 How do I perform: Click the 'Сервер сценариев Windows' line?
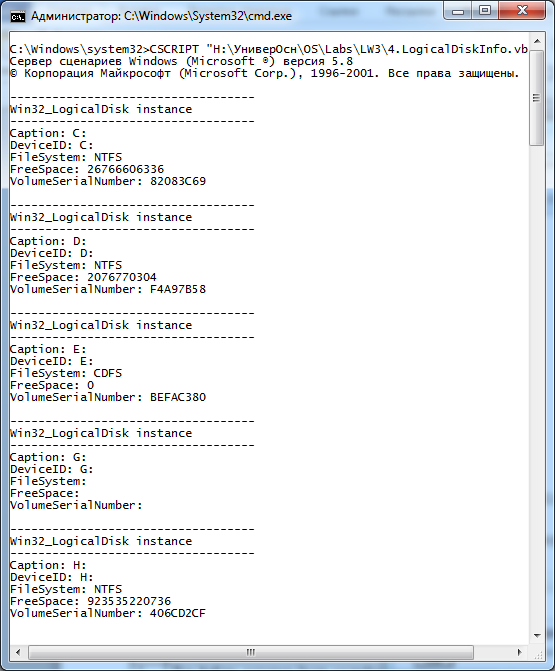[x=181, y=61]
